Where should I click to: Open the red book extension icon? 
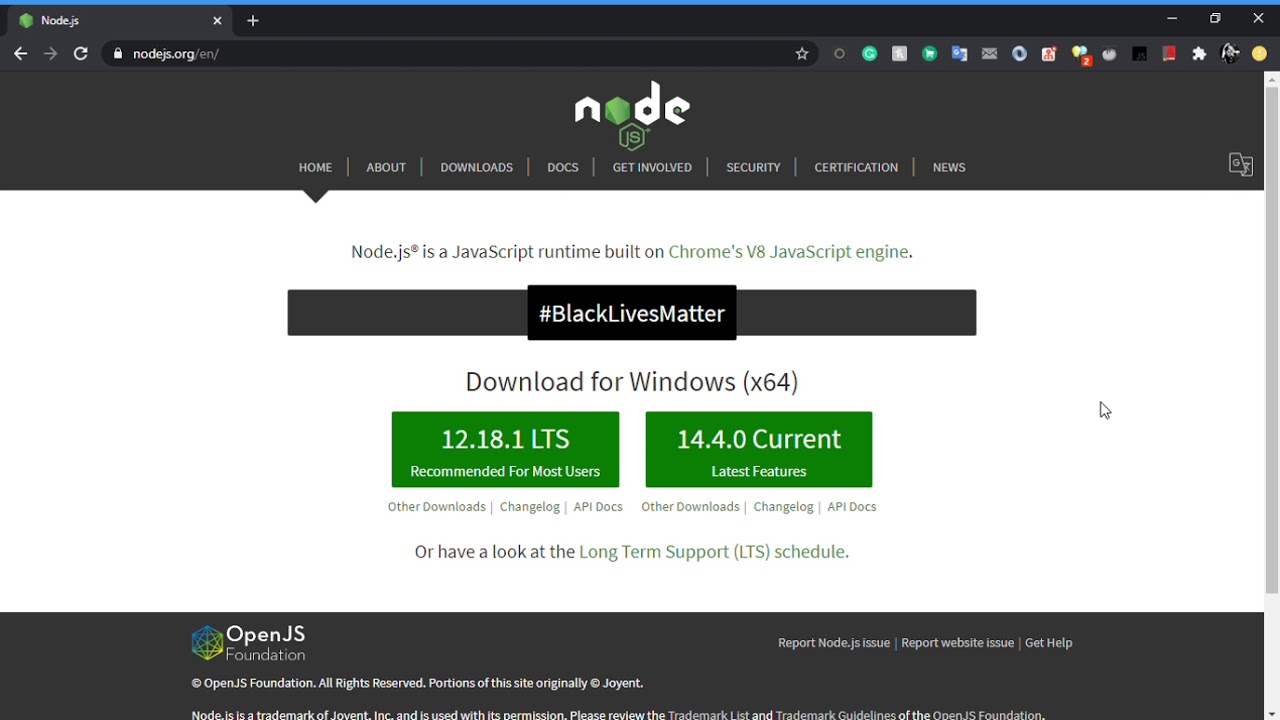click(x=1169, y=54)
